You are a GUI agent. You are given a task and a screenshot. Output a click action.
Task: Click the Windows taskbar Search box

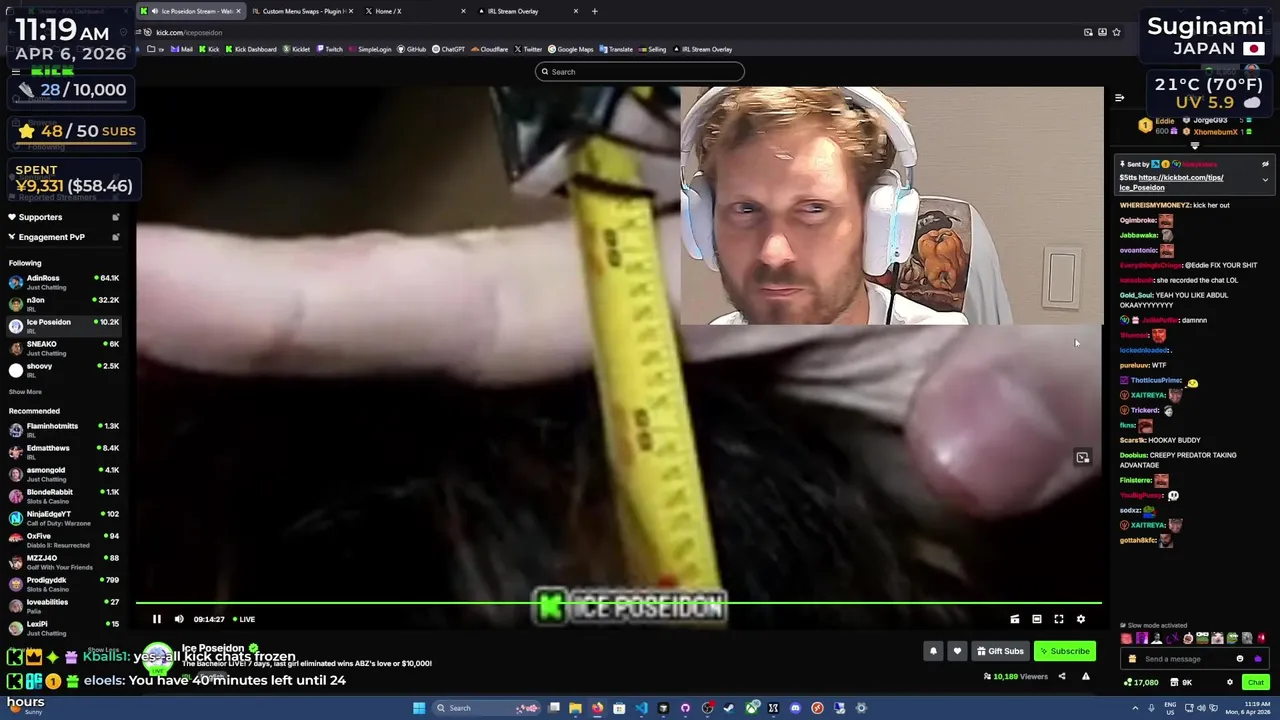(487, 708)
